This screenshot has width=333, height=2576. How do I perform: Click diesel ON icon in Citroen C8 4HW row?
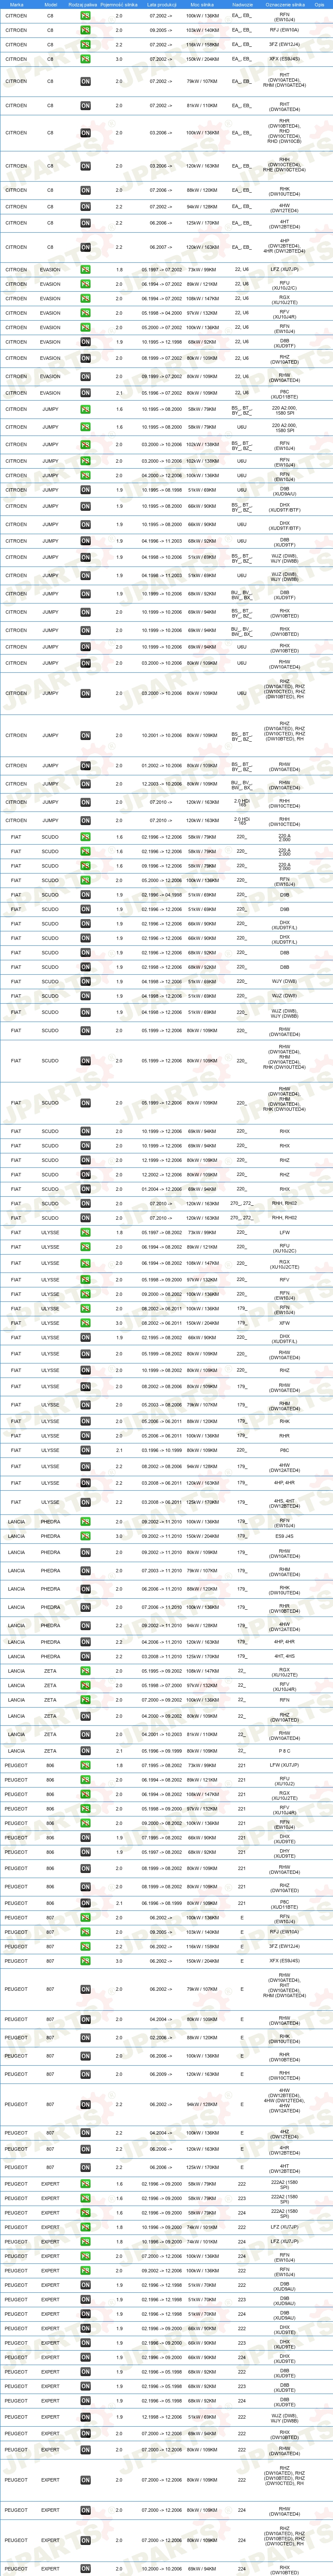[x=85, y=207]
